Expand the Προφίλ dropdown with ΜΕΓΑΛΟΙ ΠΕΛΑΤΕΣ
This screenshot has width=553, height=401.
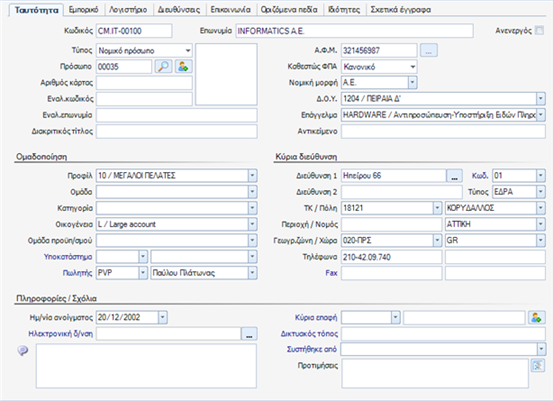tap(252, 176)
